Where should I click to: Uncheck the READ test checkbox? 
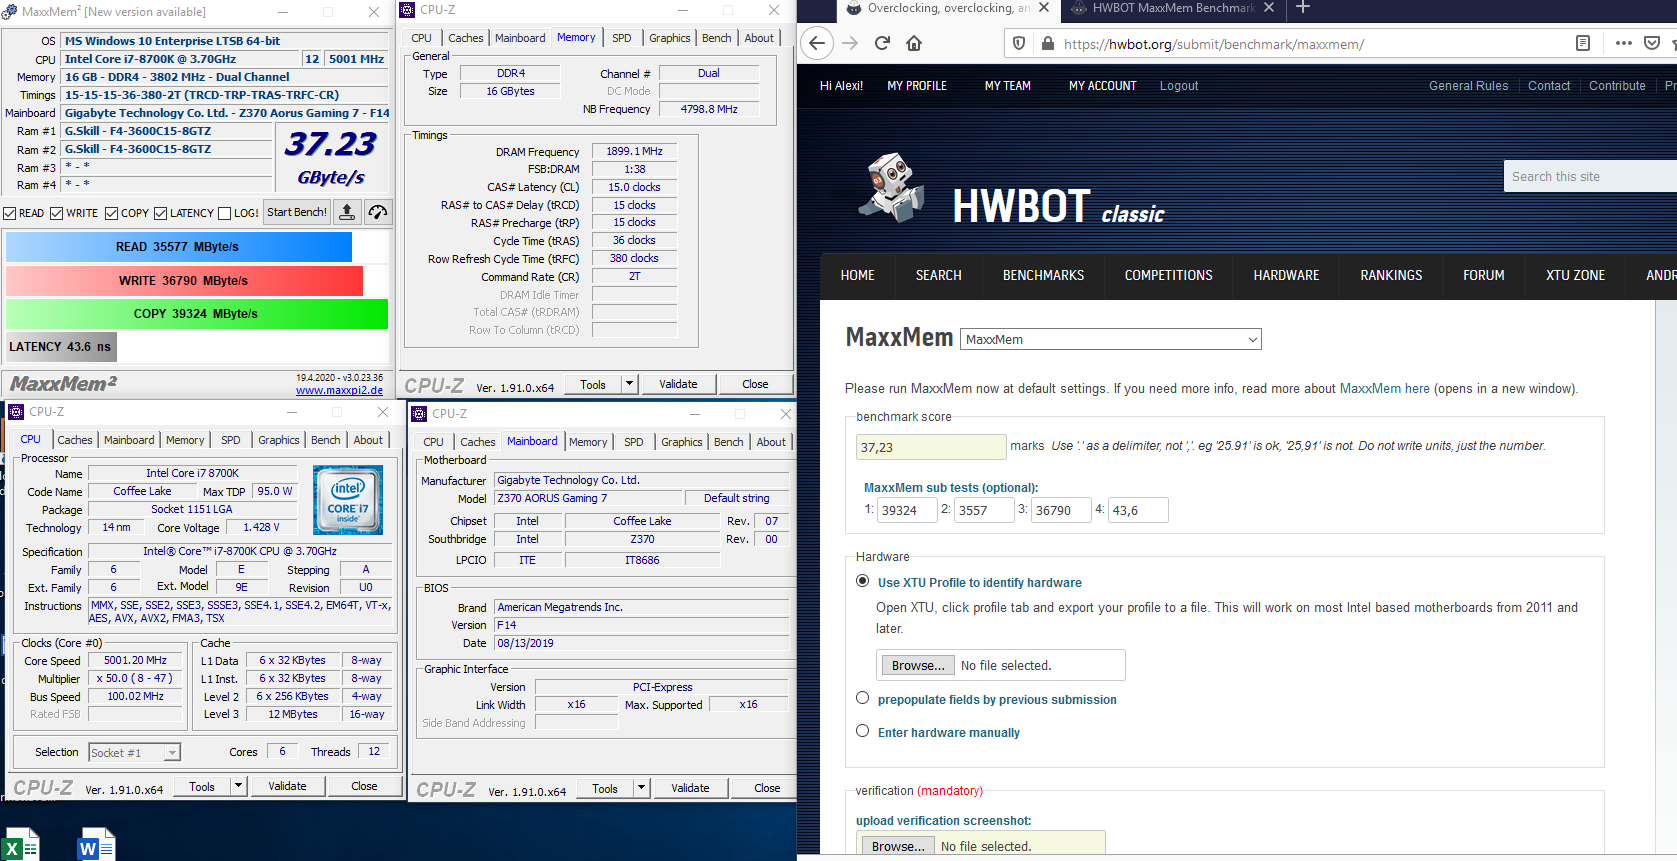[x=9, y=213]
